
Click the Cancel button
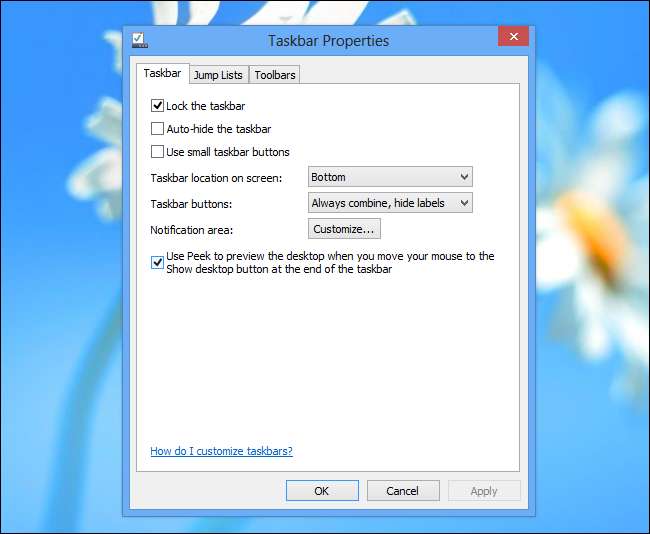coord(403,491)
